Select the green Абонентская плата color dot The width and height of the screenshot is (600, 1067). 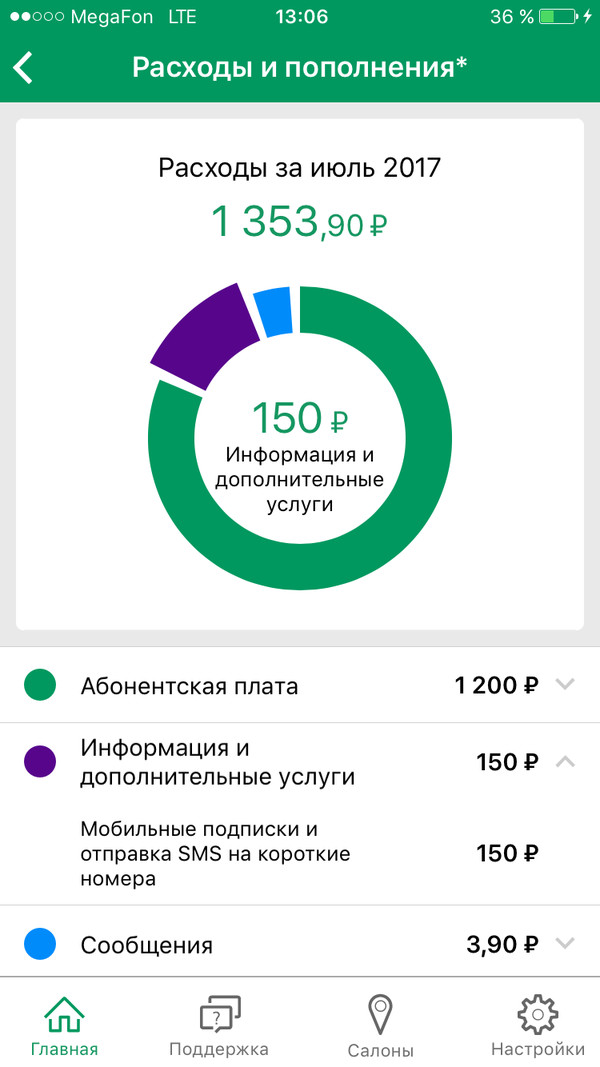(40, 686)
